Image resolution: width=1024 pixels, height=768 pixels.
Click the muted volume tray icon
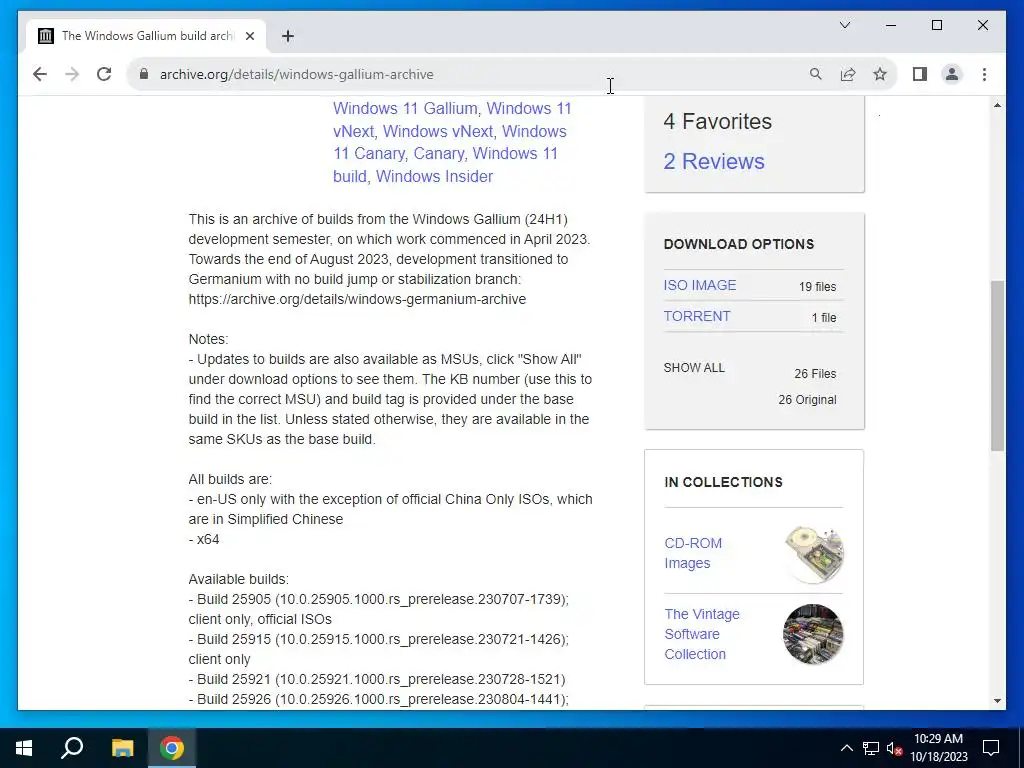895,748
